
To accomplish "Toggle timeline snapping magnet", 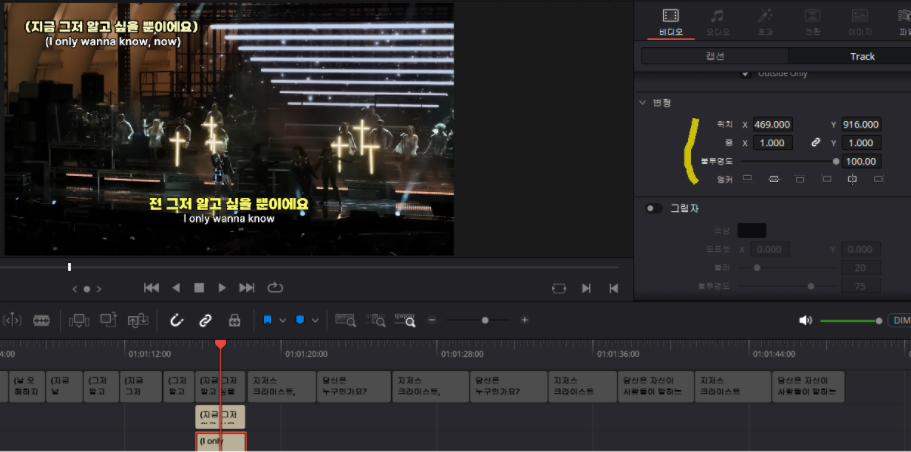I will (177, 320).
